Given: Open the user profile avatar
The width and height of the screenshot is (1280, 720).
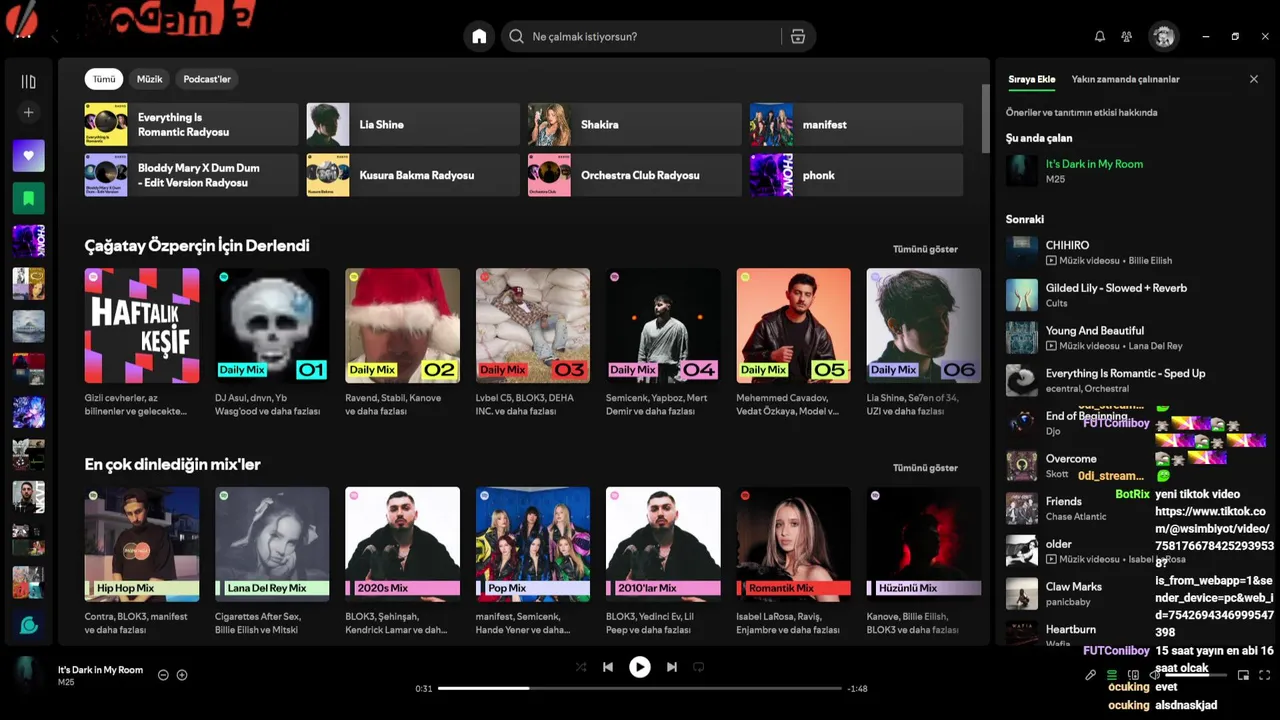Looking at the screenshot, I should click(x=1163, y=36).
